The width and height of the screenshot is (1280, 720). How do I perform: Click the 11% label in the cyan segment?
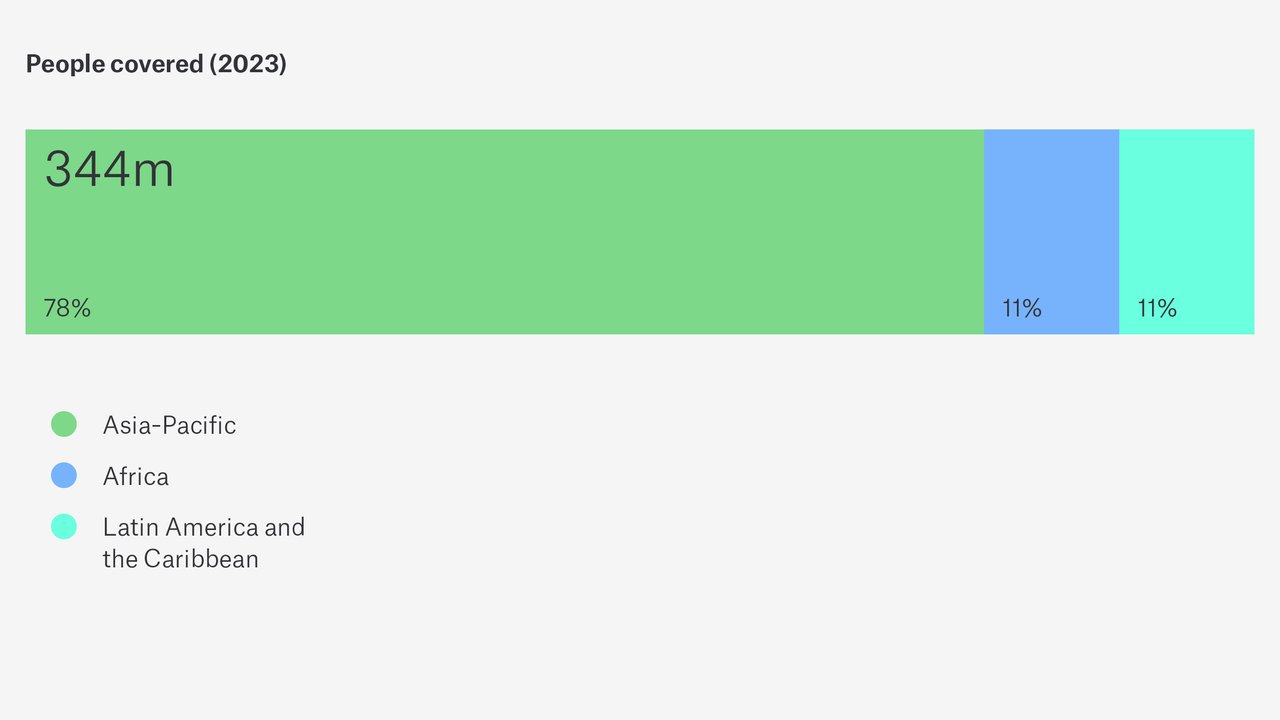[1157, 308]
